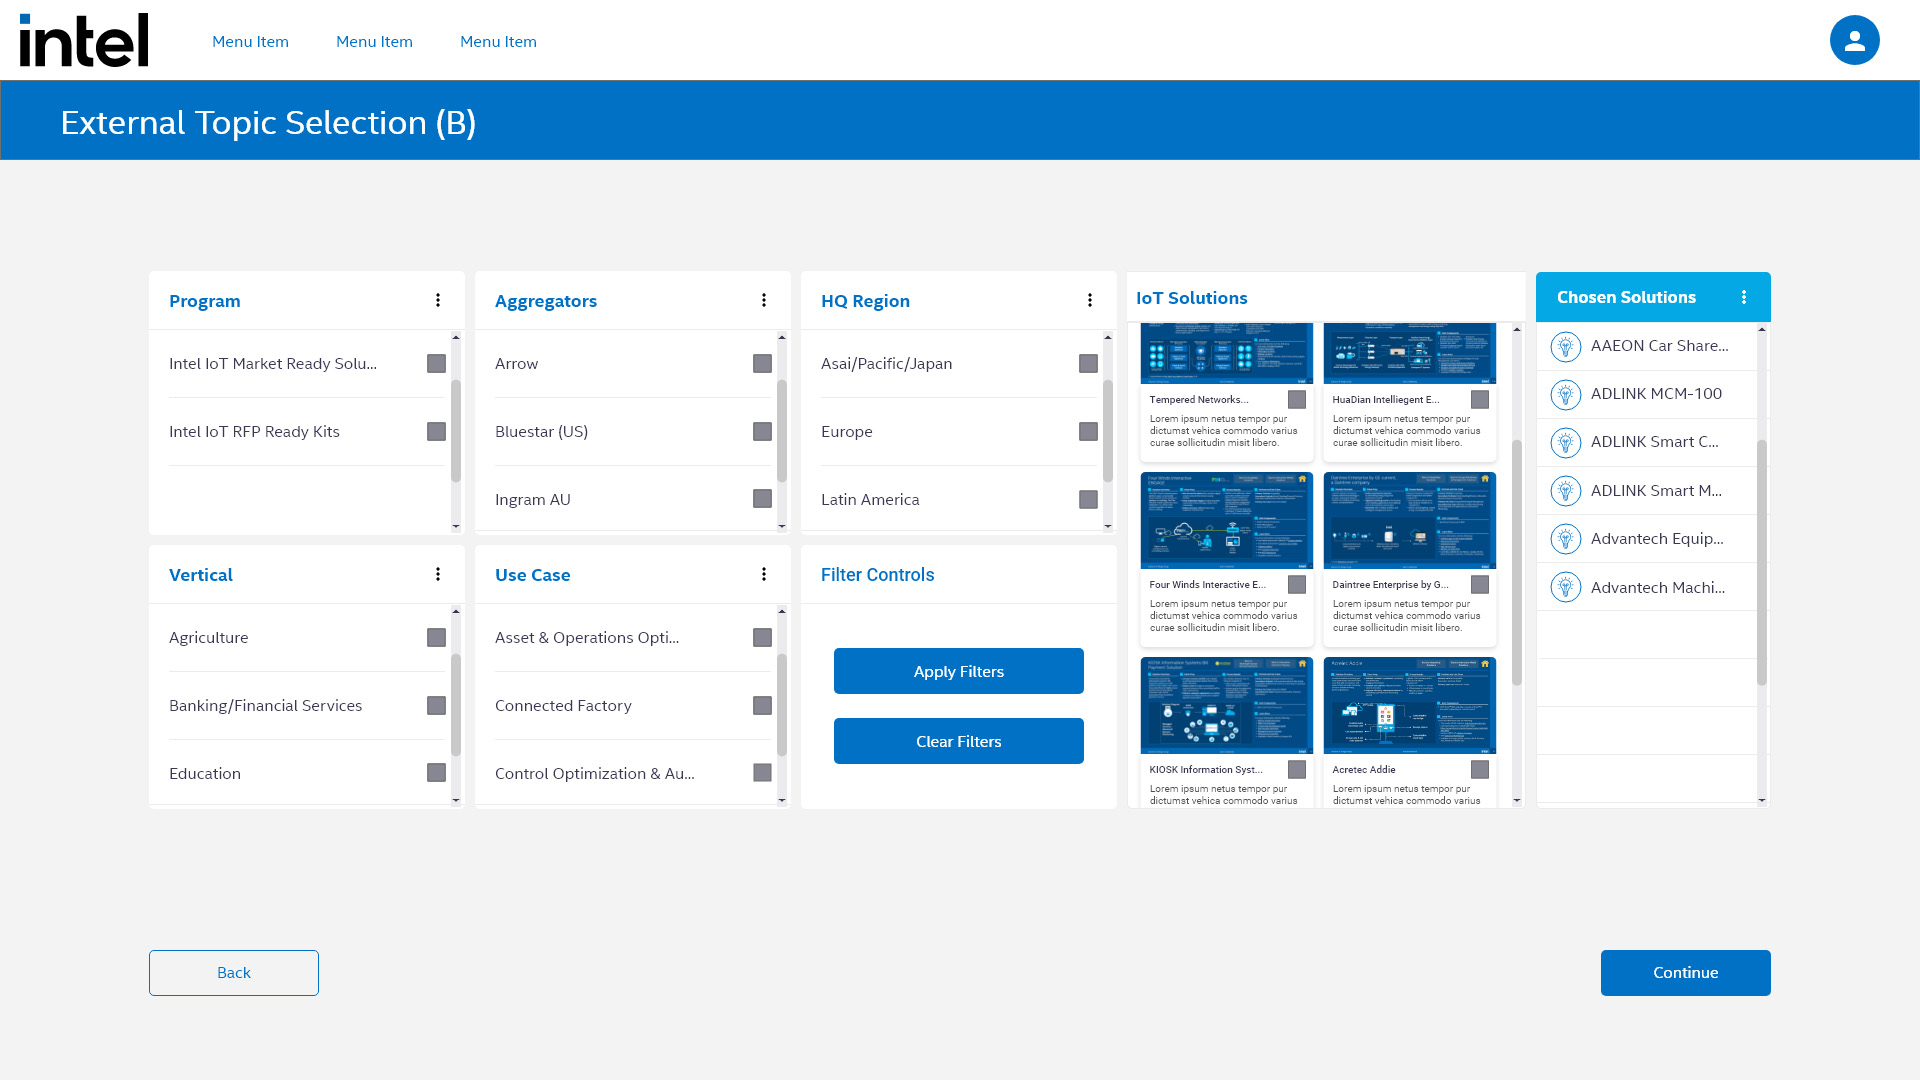Open the Acretec Addie thumbnail image
1920x1080 pixels.
click(1409, 705)
